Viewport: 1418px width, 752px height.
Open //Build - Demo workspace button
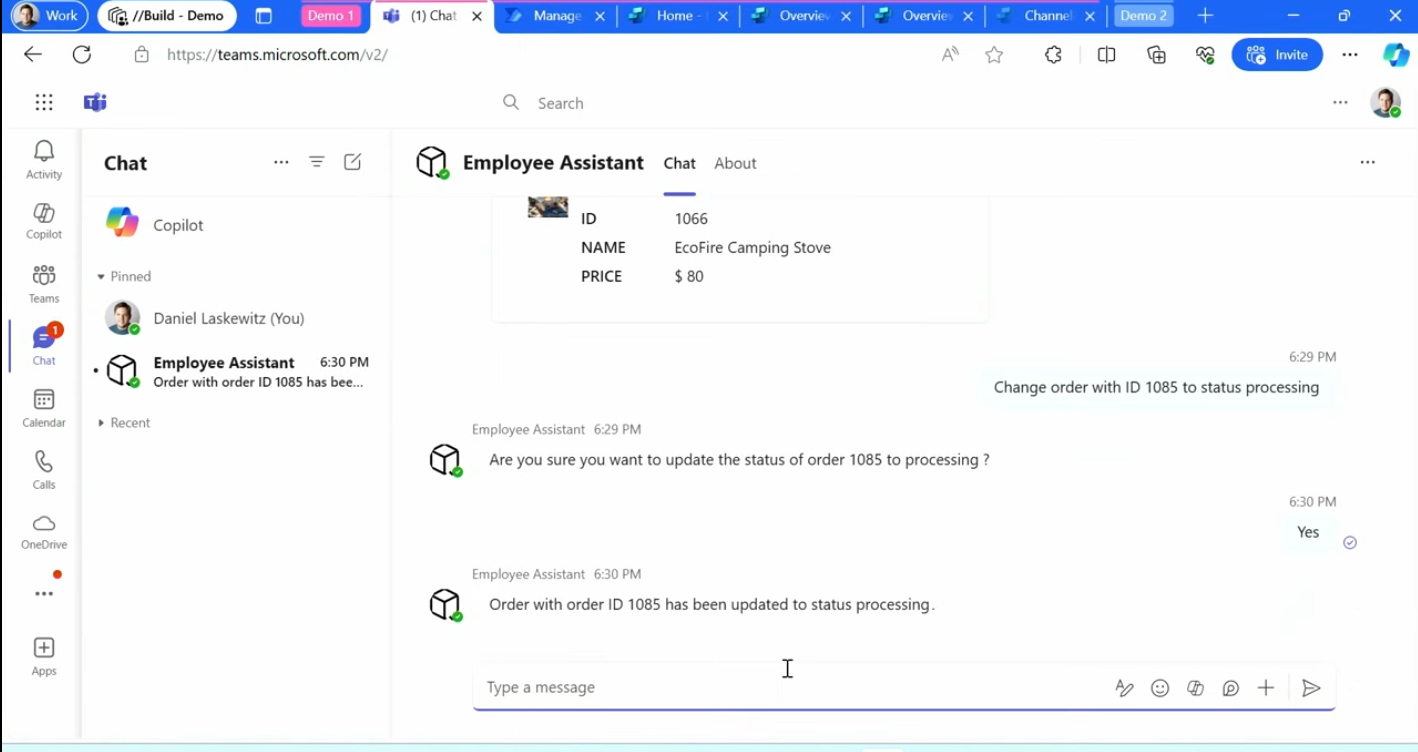click(x=167, y=16)
